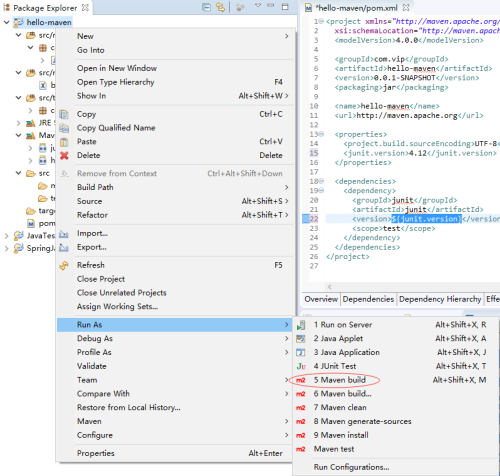This screenshot has height=476, width=500.
Task: Choose Close Unrelated Projects
Action: pyautogui.click(x=175, y=293)
